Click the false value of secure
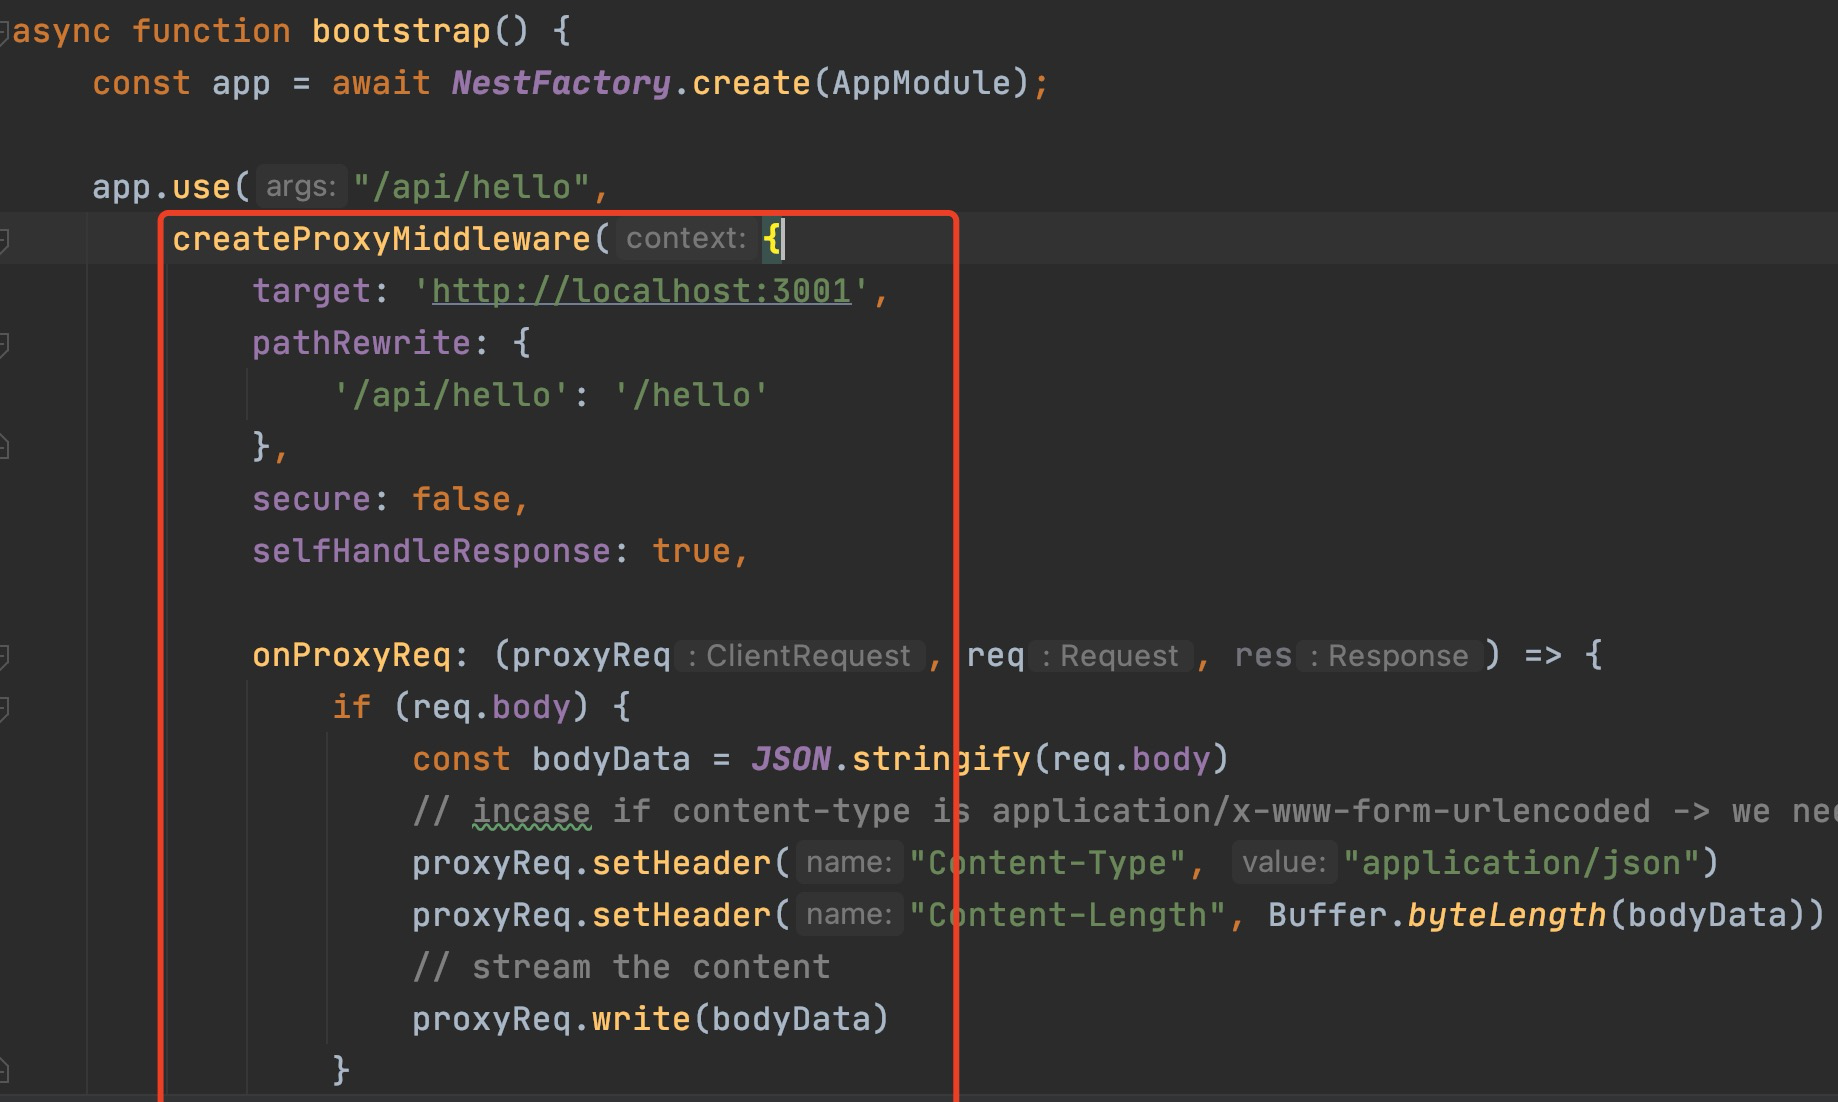The width and height of the screenshot is (1838, 1102). point(461,499)
